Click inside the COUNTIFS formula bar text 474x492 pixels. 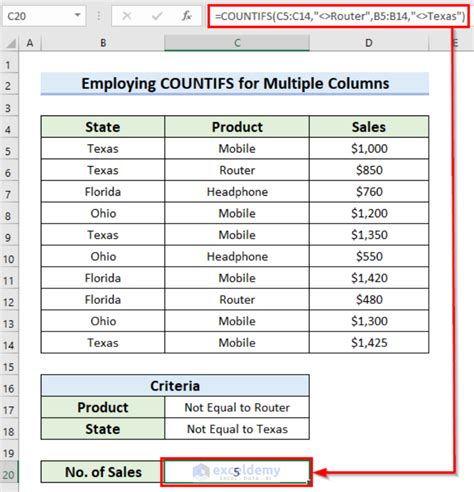pyautogui.click(x=339, y=16)
